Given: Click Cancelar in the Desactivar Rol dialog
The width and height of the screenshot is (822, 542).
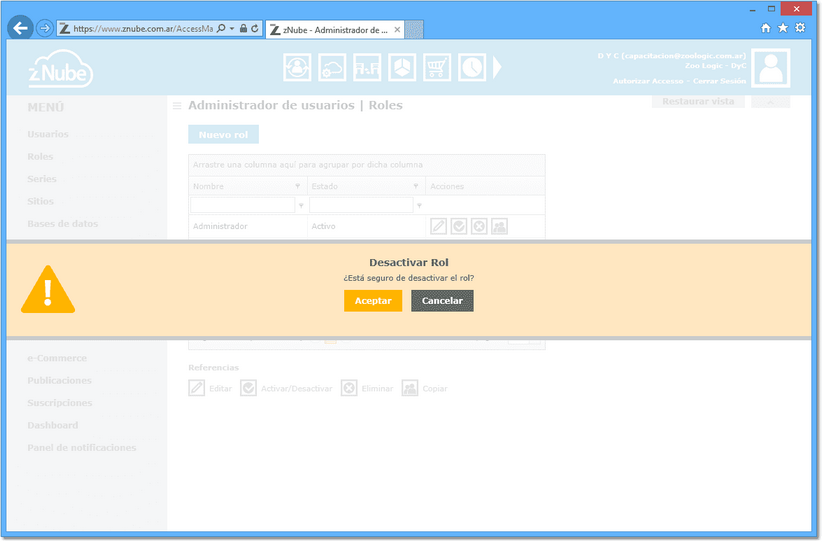Looking at the screenshot, I should pos(442,301).
